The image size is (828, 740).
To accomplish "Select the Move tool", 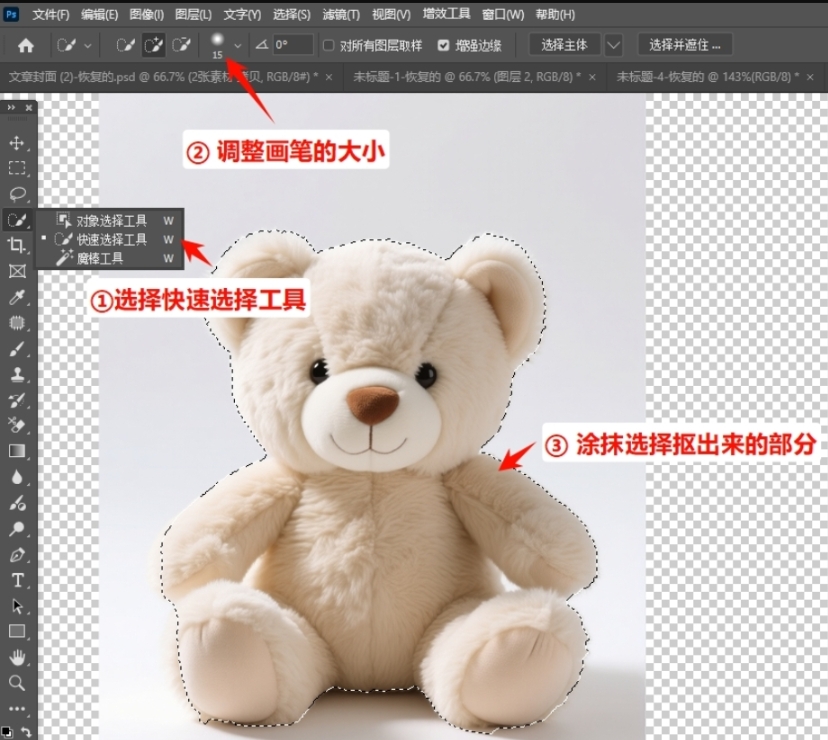I will pos(17,141).
